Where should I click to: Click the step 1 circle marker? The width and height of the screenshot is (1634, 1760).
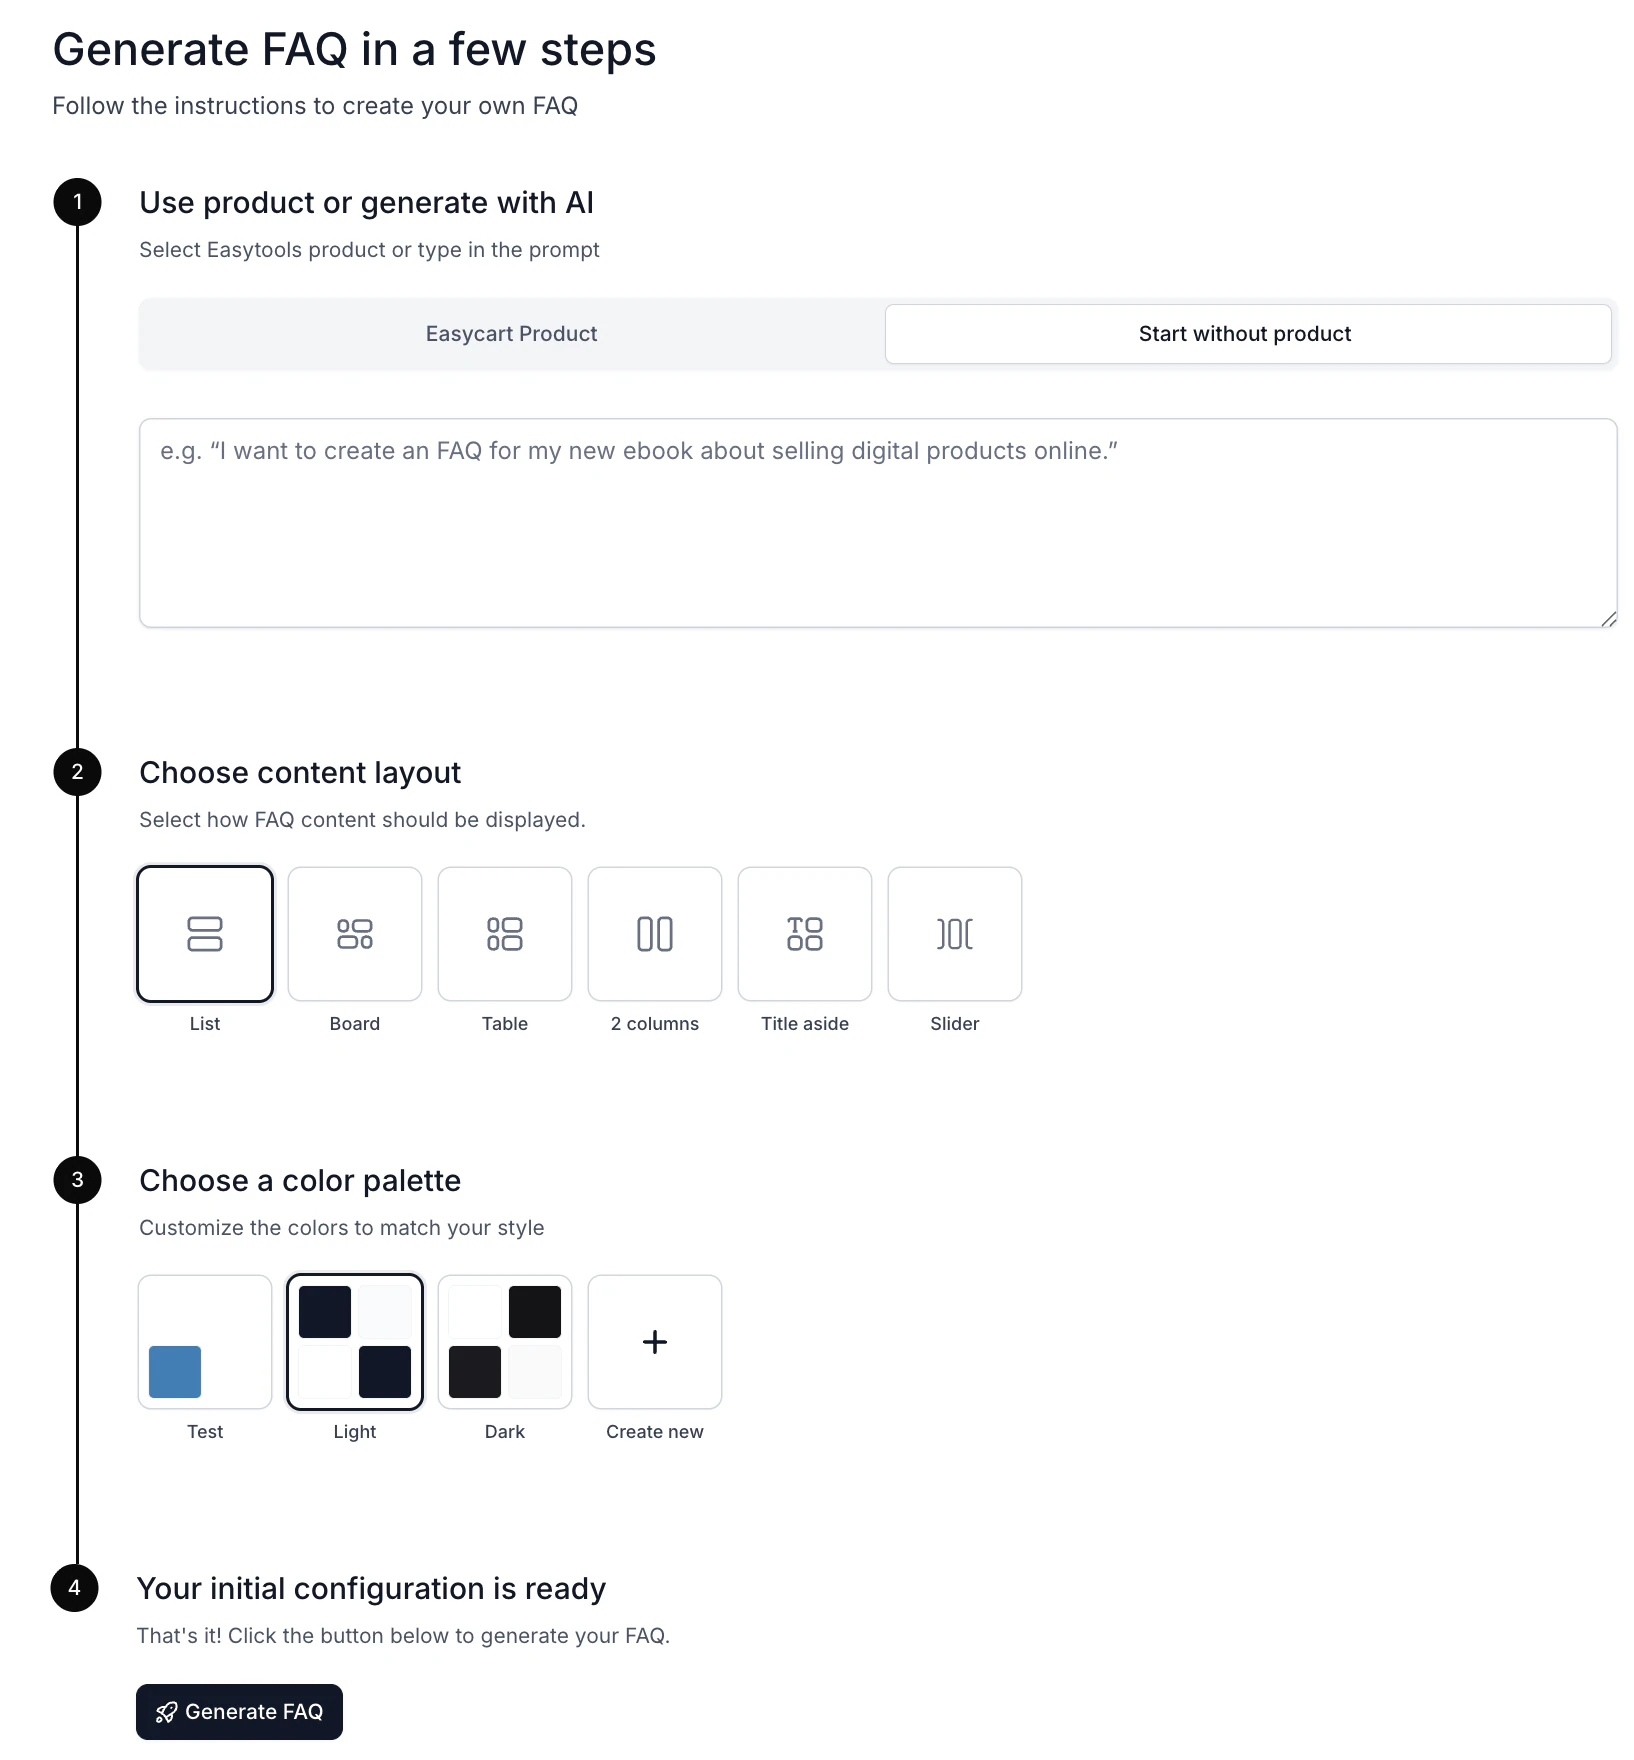coord(77,202)
